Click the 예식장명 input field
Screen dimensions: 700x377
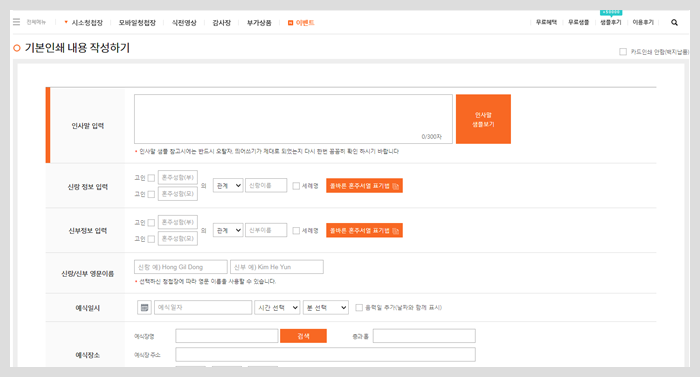[x=227, y=336]
